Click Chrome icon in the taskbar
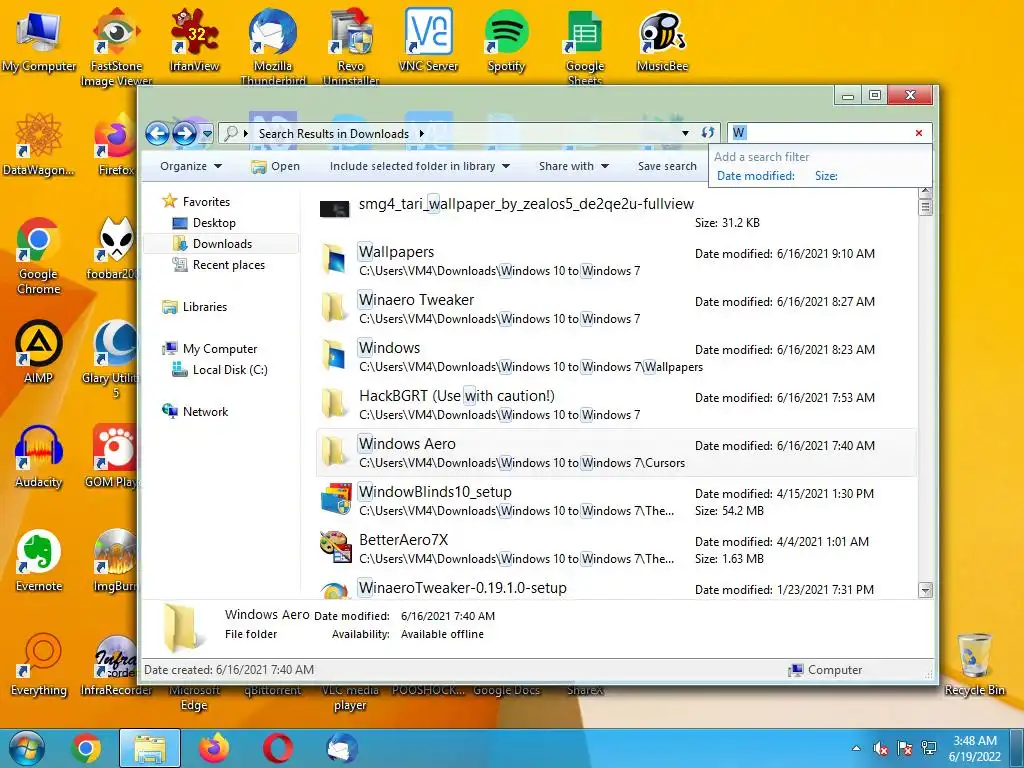Screen dimensions: 1024x768 86,748
